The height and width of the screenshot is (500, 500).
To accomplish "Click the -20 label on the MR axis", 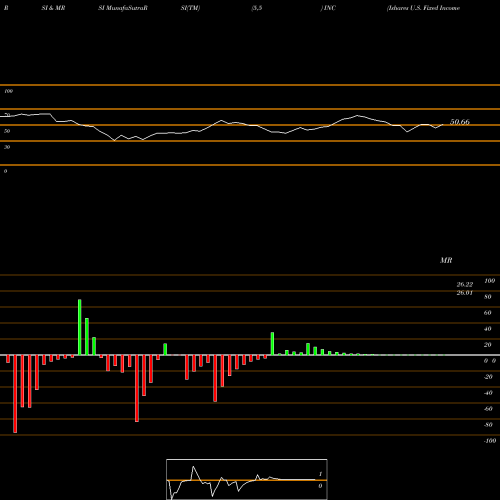I will [x=488, y=377].
